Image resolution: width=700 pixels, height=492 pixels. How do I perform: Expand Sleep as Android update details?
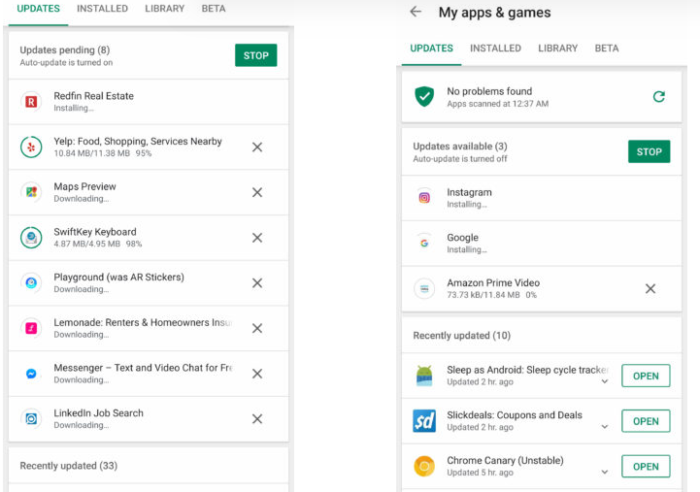click(604, 381)
